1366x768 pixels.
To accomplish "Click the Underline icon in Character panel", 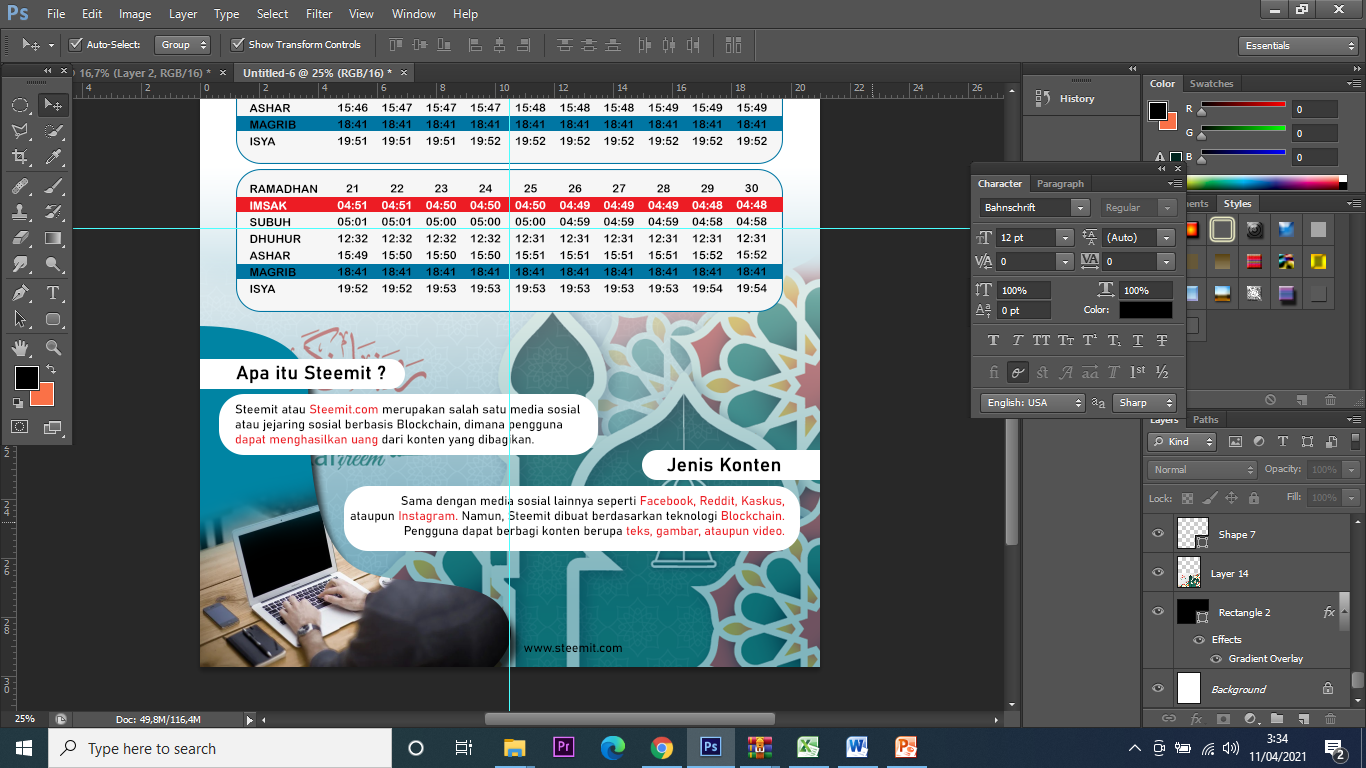I will pyautogui.click(x=1138, y=341).
